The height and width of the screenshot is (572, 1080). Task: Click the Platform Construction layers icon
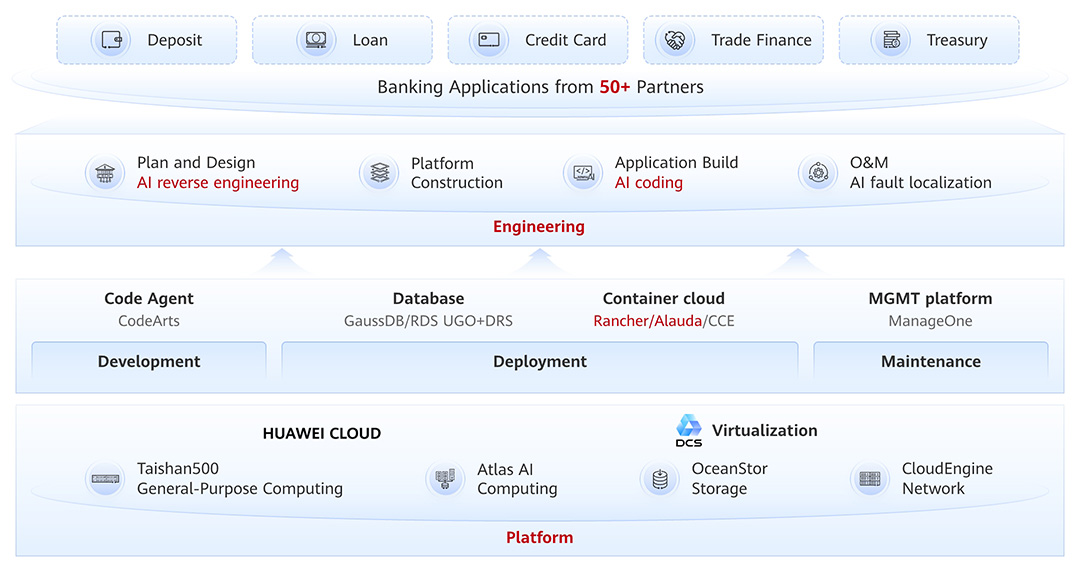[x=379, y=173]
